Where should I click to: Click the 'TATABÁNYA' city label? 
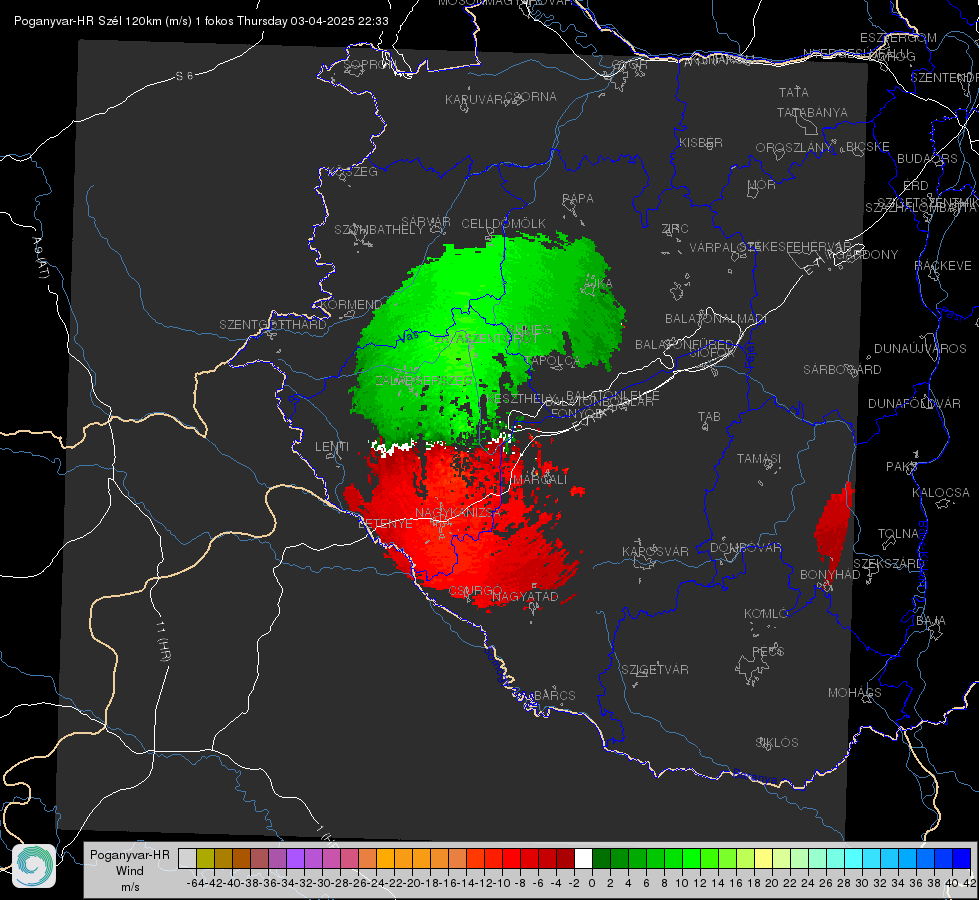pyautogui.click(x=812, y=112)
